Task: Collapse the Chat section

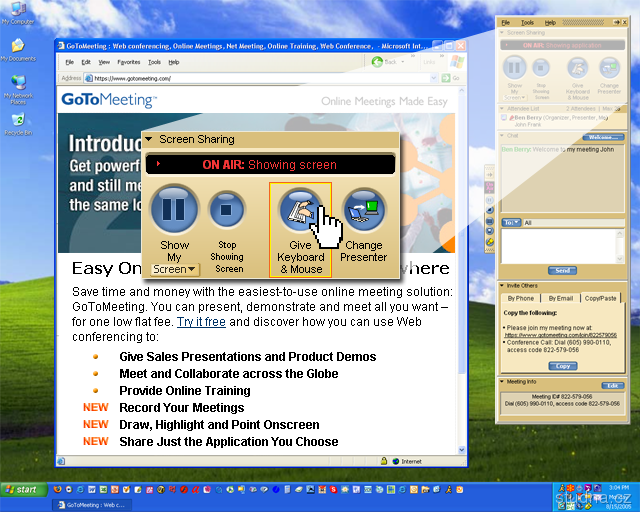Action: (x=502, y=135)
